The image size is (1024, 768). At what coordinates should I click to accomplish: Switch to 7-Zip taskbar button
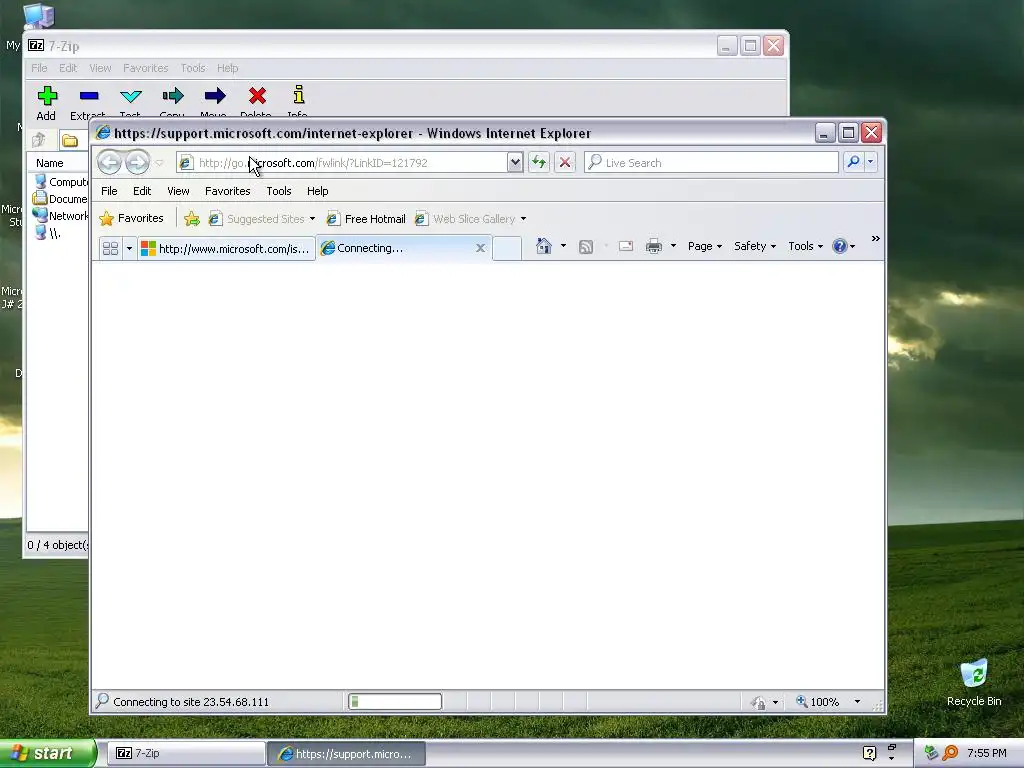pos(185,753)
